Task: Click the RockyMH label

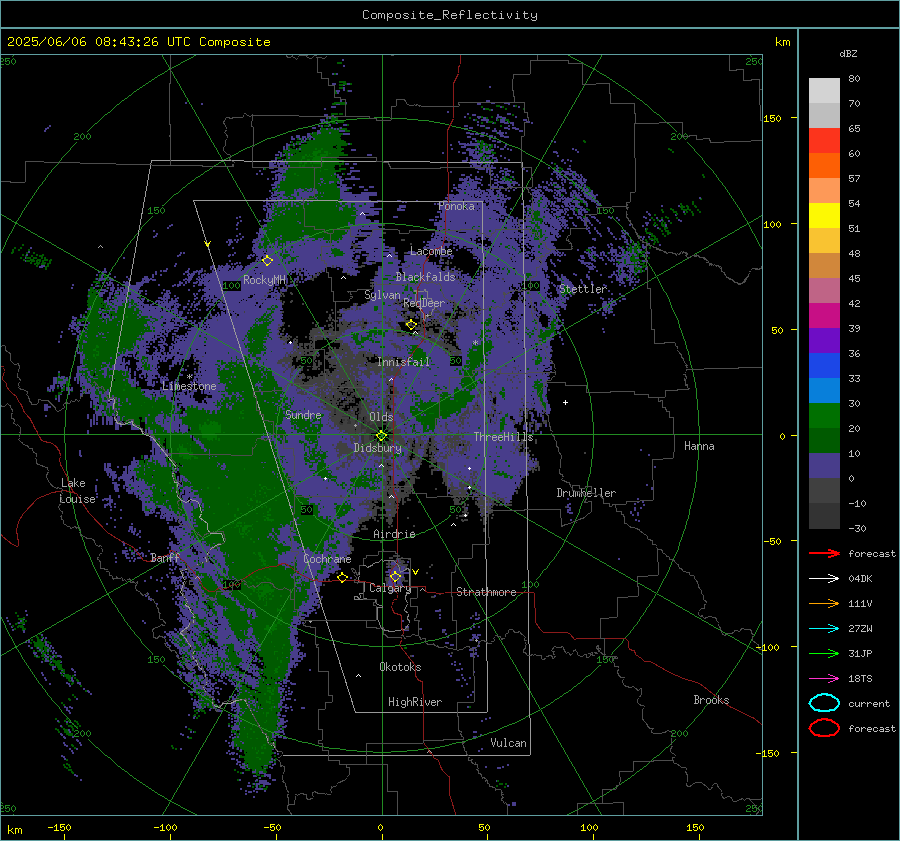Action: [264, 280]
